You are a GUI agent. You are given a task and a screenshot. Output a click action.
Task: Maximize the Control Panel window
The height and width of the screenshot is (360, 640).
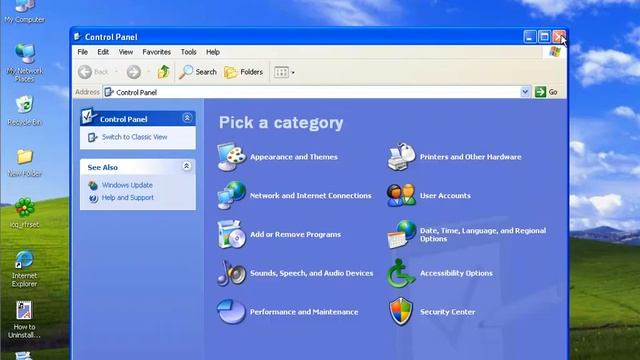point(544,37)
